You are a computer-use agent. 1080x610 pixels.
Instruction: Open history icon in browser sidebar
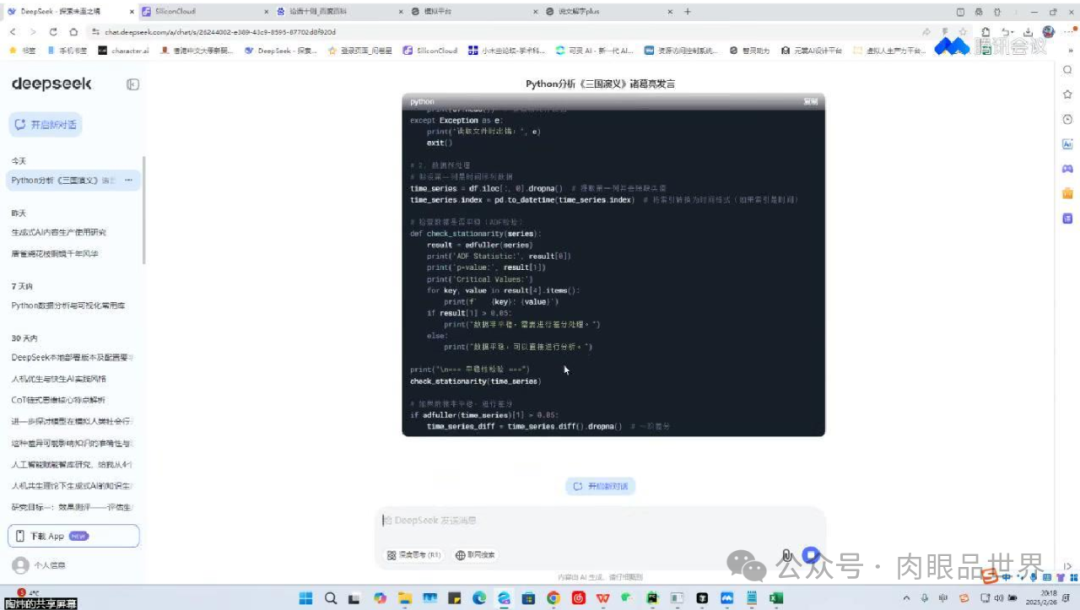click(1068, 119)
